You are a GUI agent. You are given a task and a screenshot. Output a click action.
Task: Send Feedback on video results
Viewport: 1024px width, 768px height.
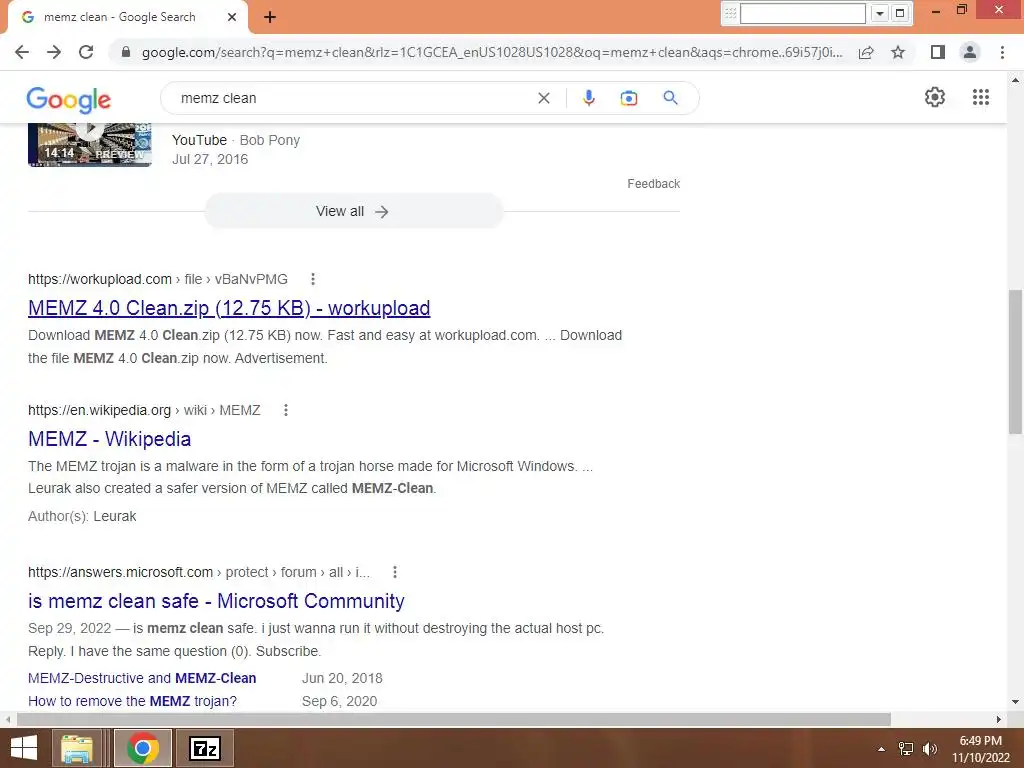coord(654,184)
